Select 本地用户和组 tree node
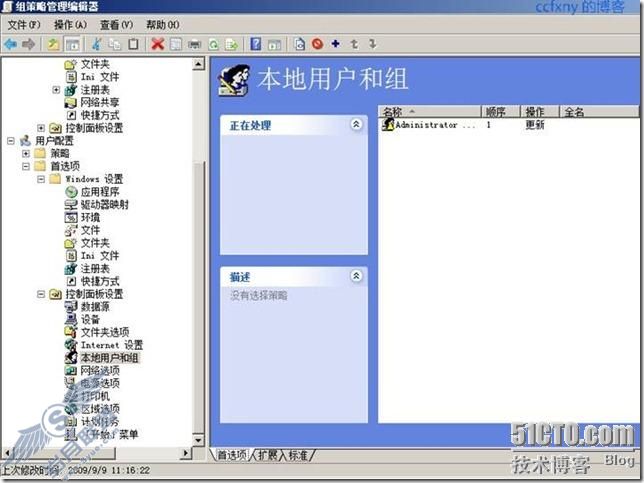Image resolution: width=644 pixels, height=483 pixels. (x=109, y=358)
